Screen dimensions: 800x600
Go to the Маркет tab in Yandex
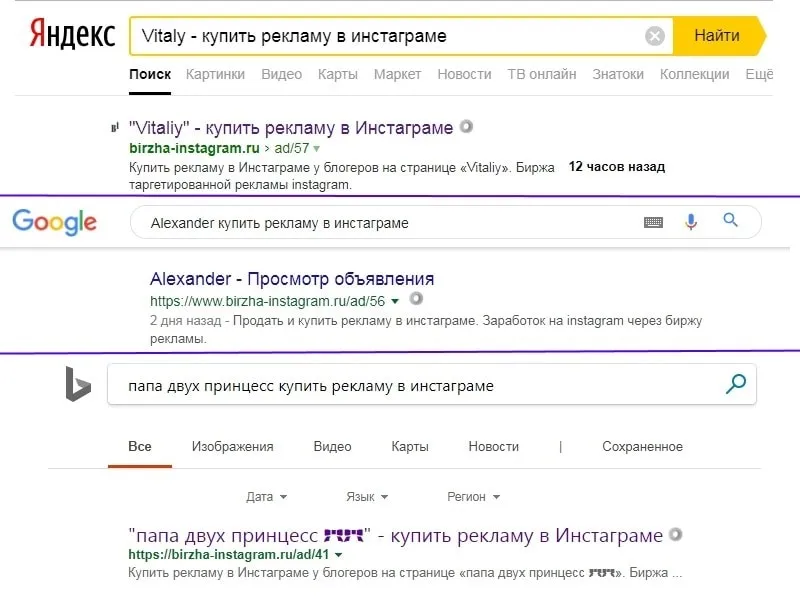pos(397,74)
